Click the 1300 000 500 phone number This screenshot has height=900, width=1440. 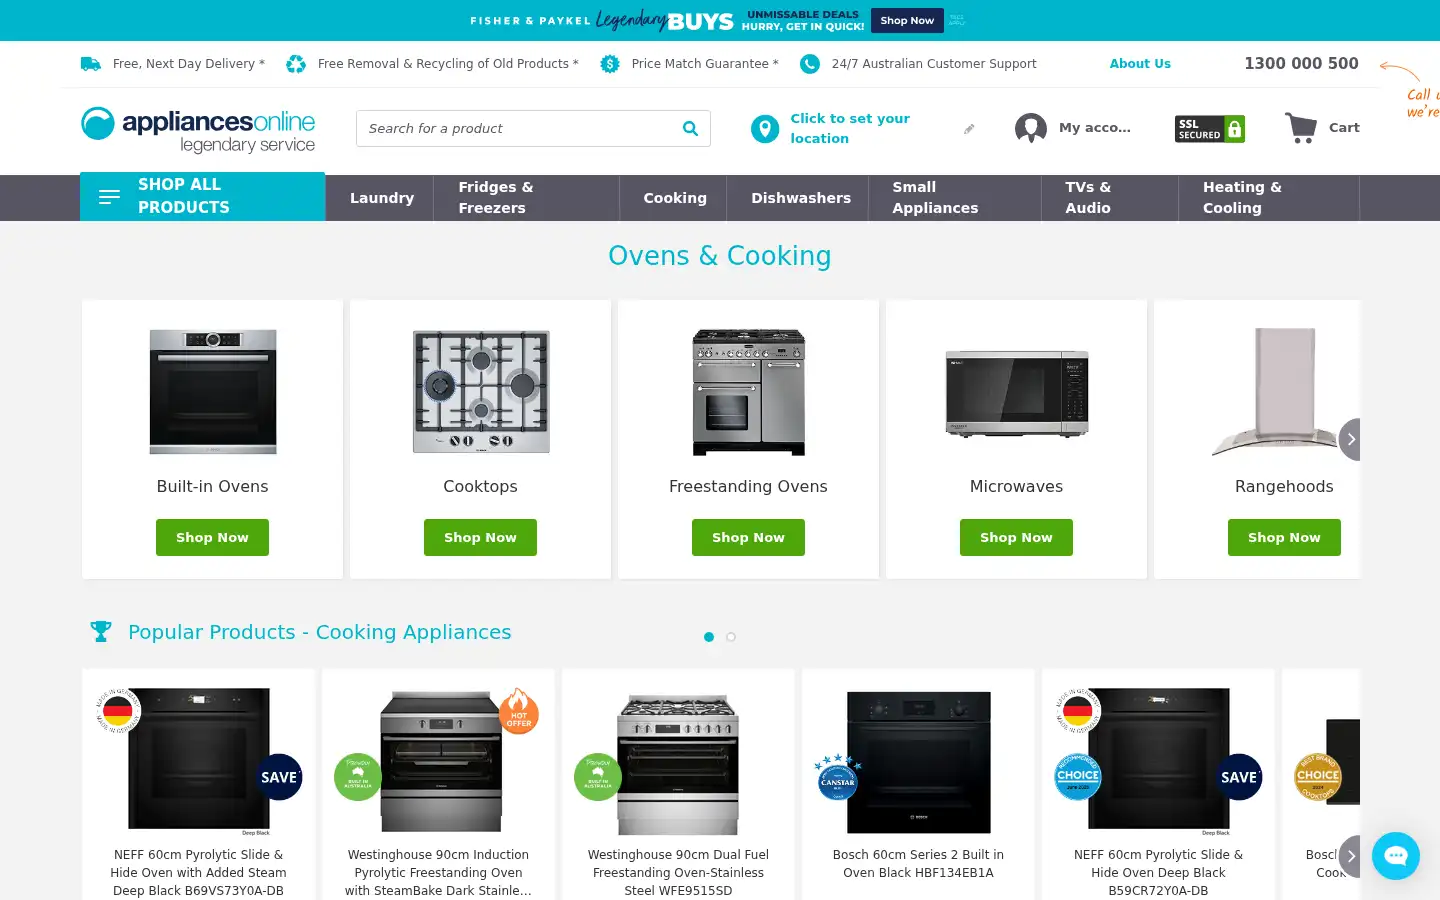1301,63
